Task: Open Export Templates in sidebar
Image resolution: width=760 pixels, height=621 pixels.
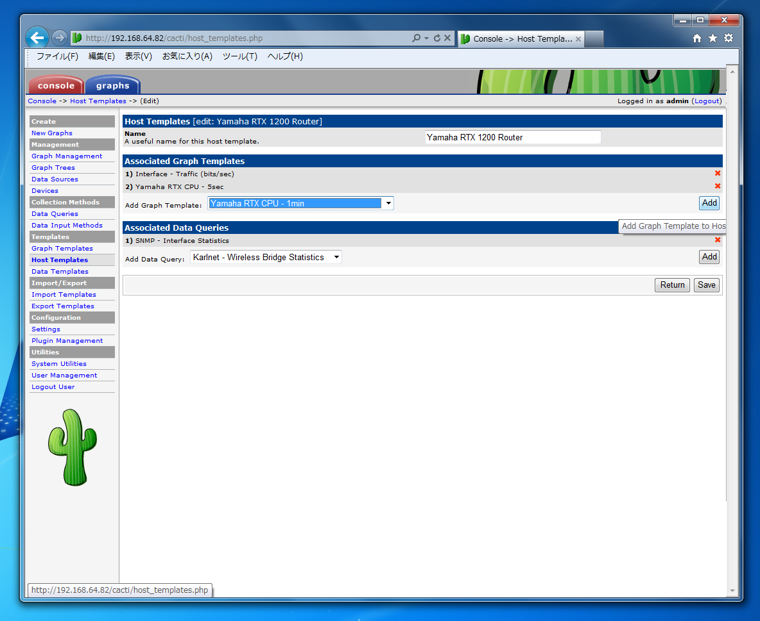Action: 63,306
